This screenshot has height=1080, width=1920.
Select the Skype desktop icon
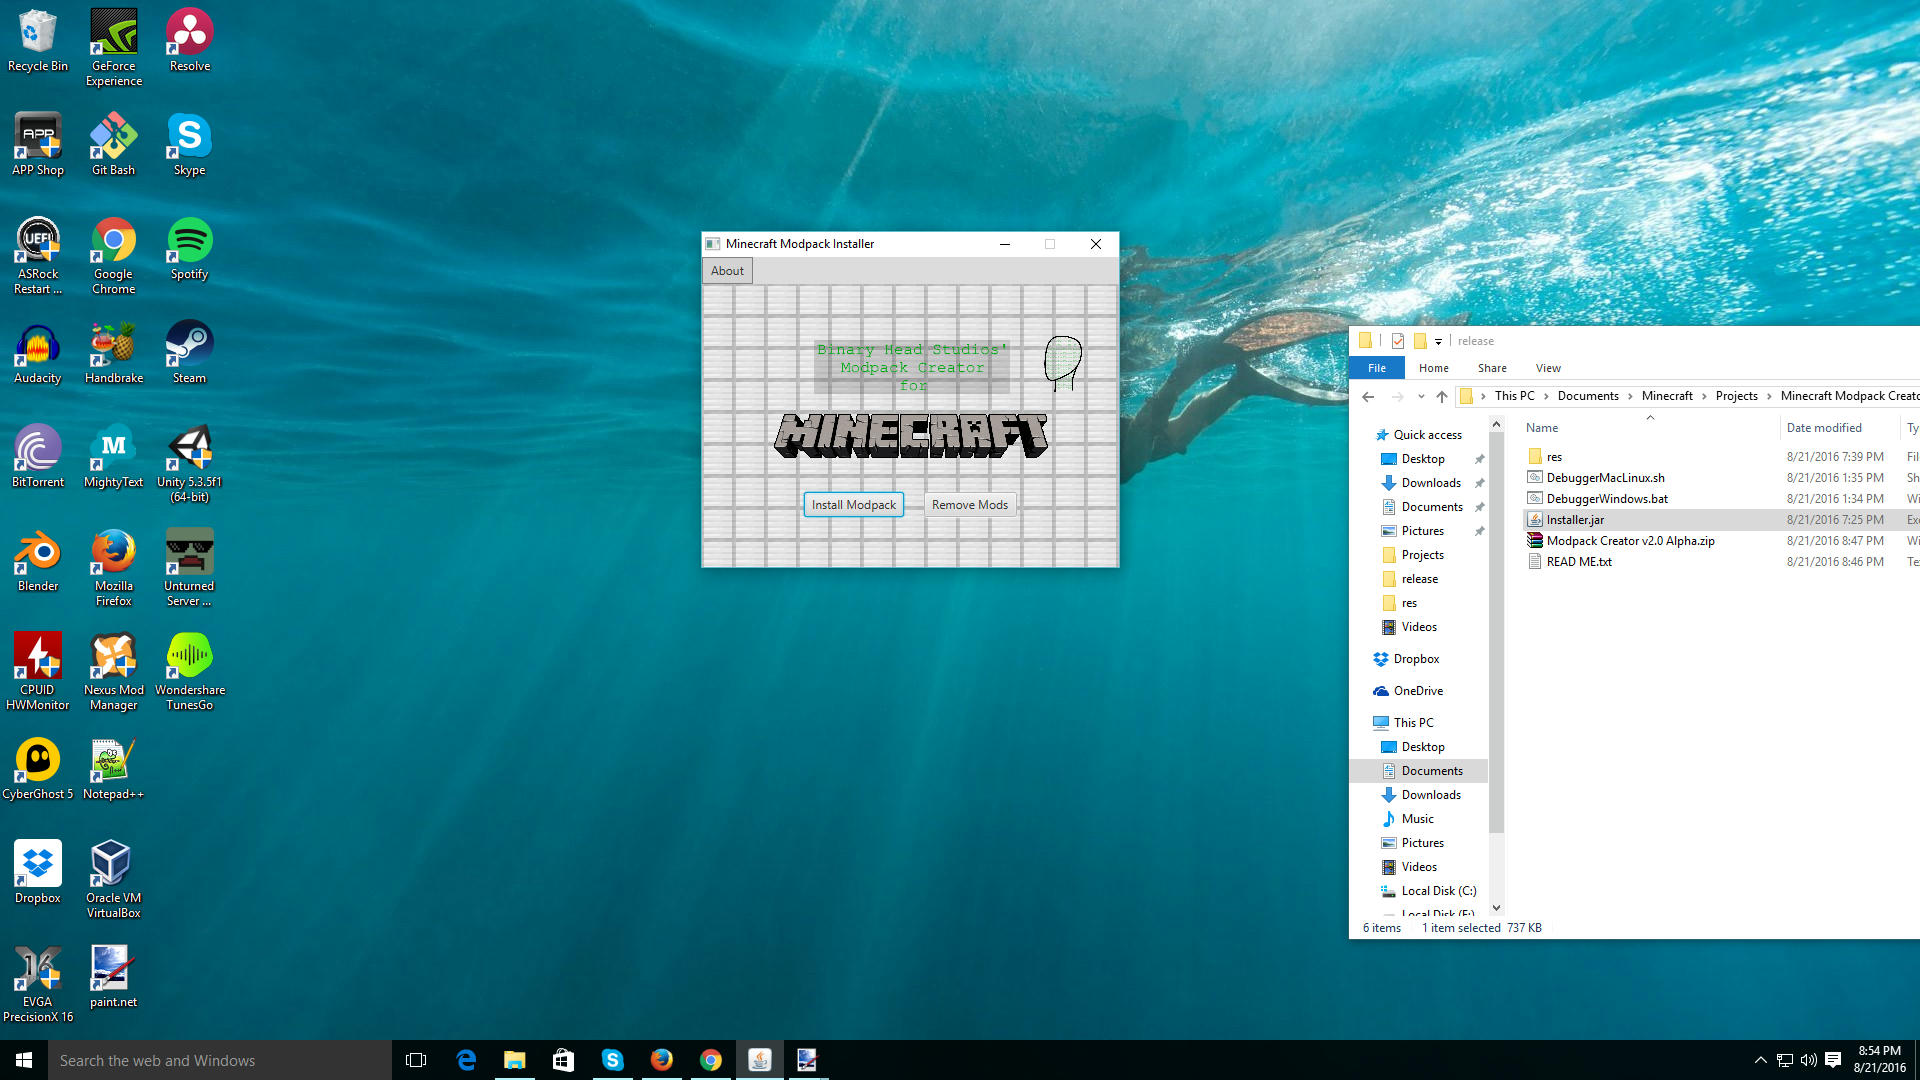pyautogui.click(x=190, y=145)
